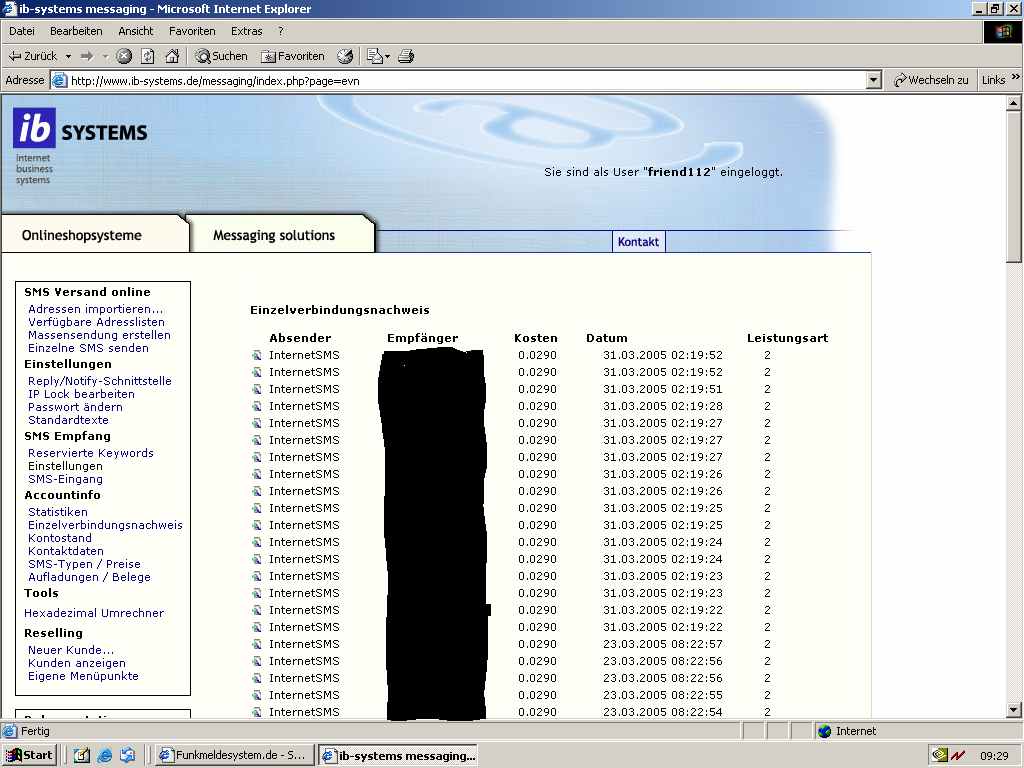The height and width of the screenshot is (768, 1024).
Task: Go to the Home page icon
Action: (172, 56)
